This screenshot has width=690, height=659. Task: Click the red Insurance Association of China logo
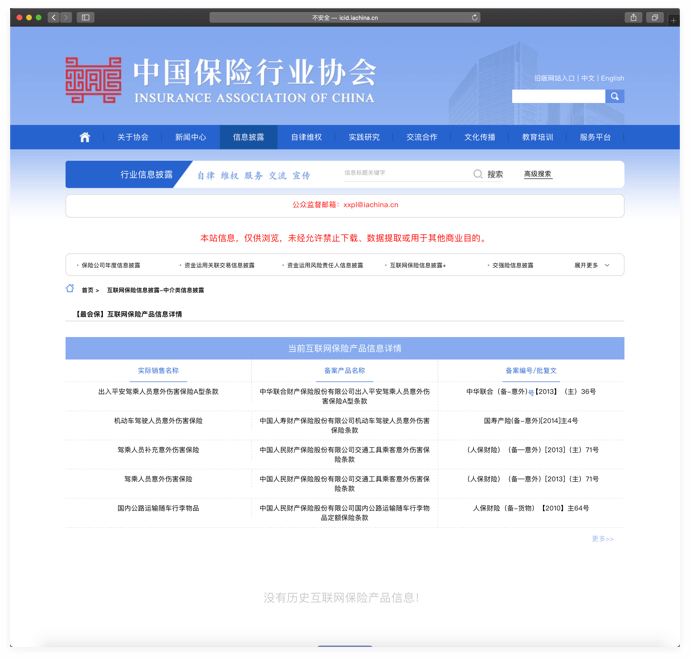[93, 80]
